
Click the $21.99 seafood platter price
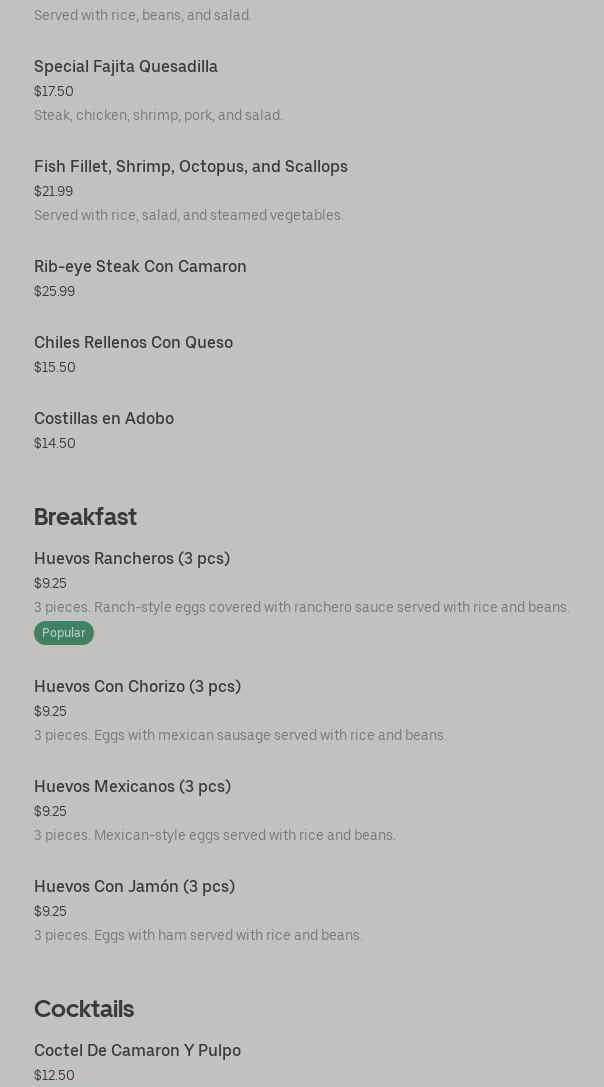(x=54, y=191)
